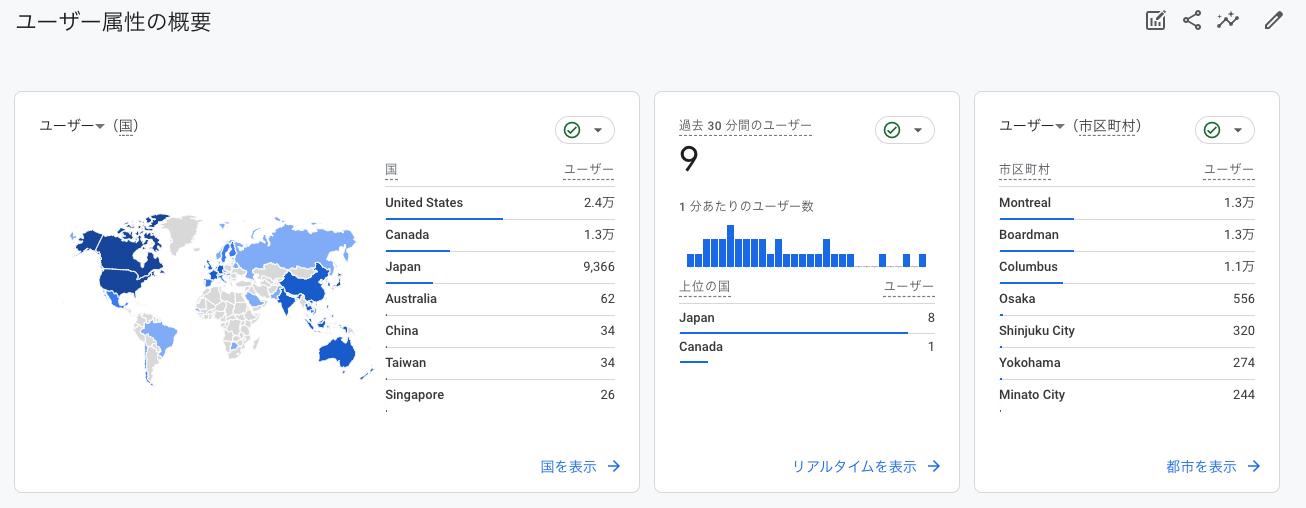The width and height of the screenshot is (1306, 508).
Task: Click the 市区町村 column header
Action: [x=1024, y=170]
